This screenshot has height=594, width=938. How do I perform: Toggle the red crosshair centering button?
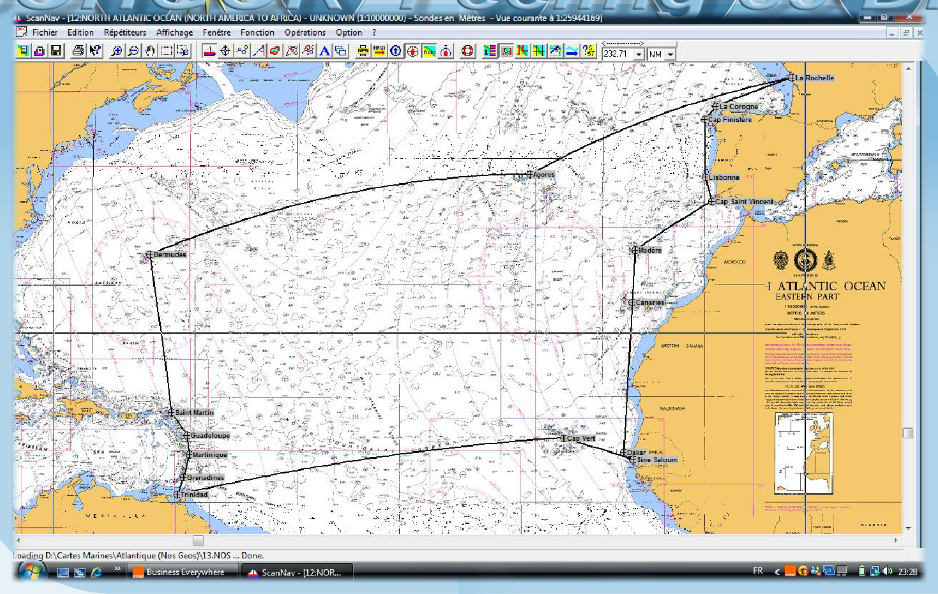click(412, 51)
